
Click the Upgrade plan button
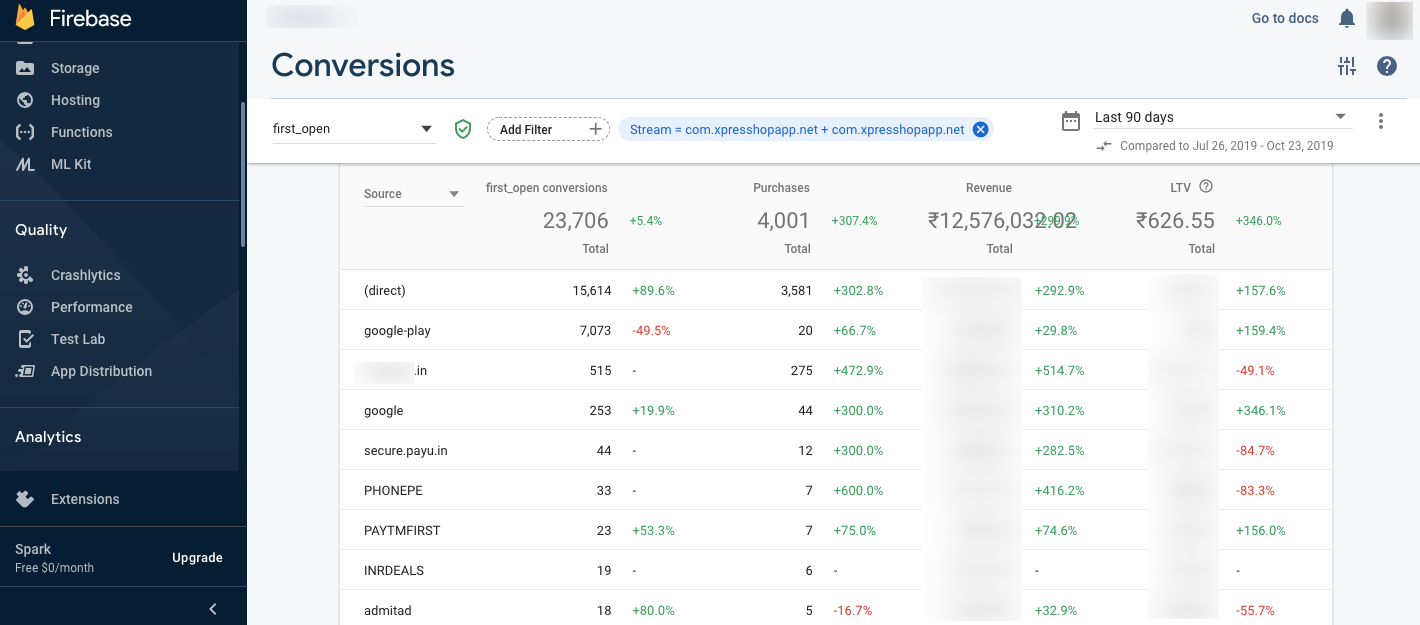(197, 557)
